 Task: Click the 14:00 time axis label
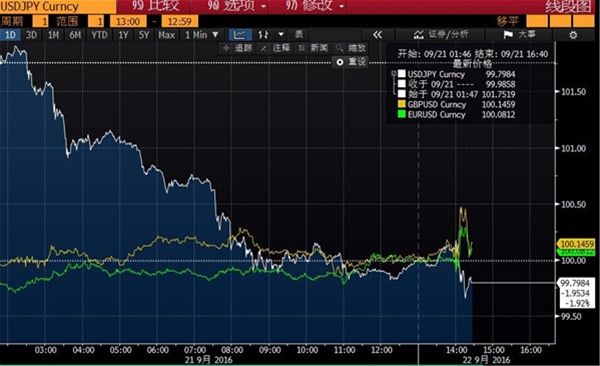point(456,350)
